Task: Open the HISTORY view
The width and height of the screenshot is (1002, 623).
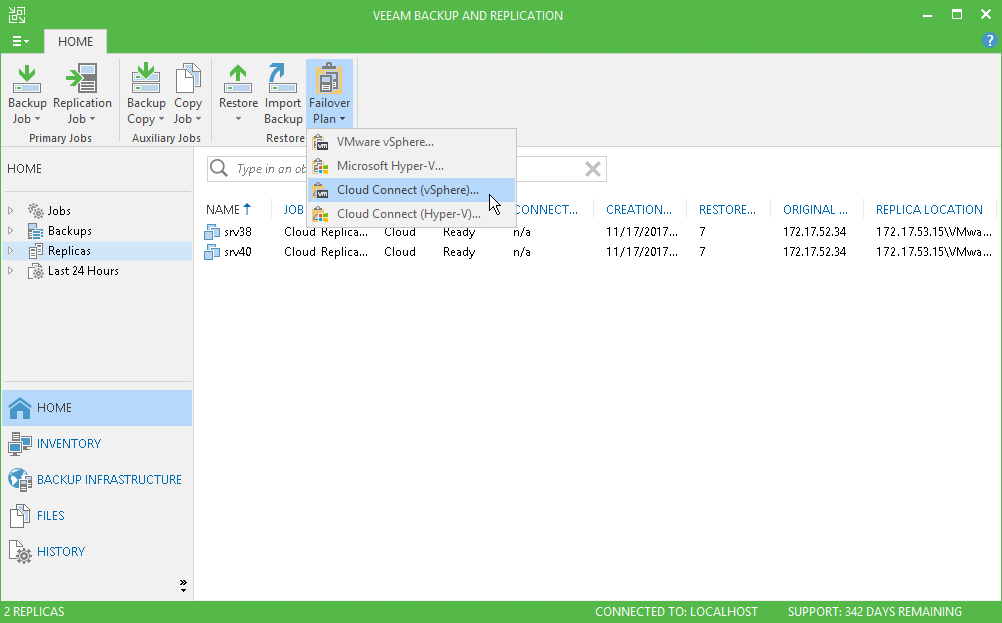Action: (x=97, y=552)
